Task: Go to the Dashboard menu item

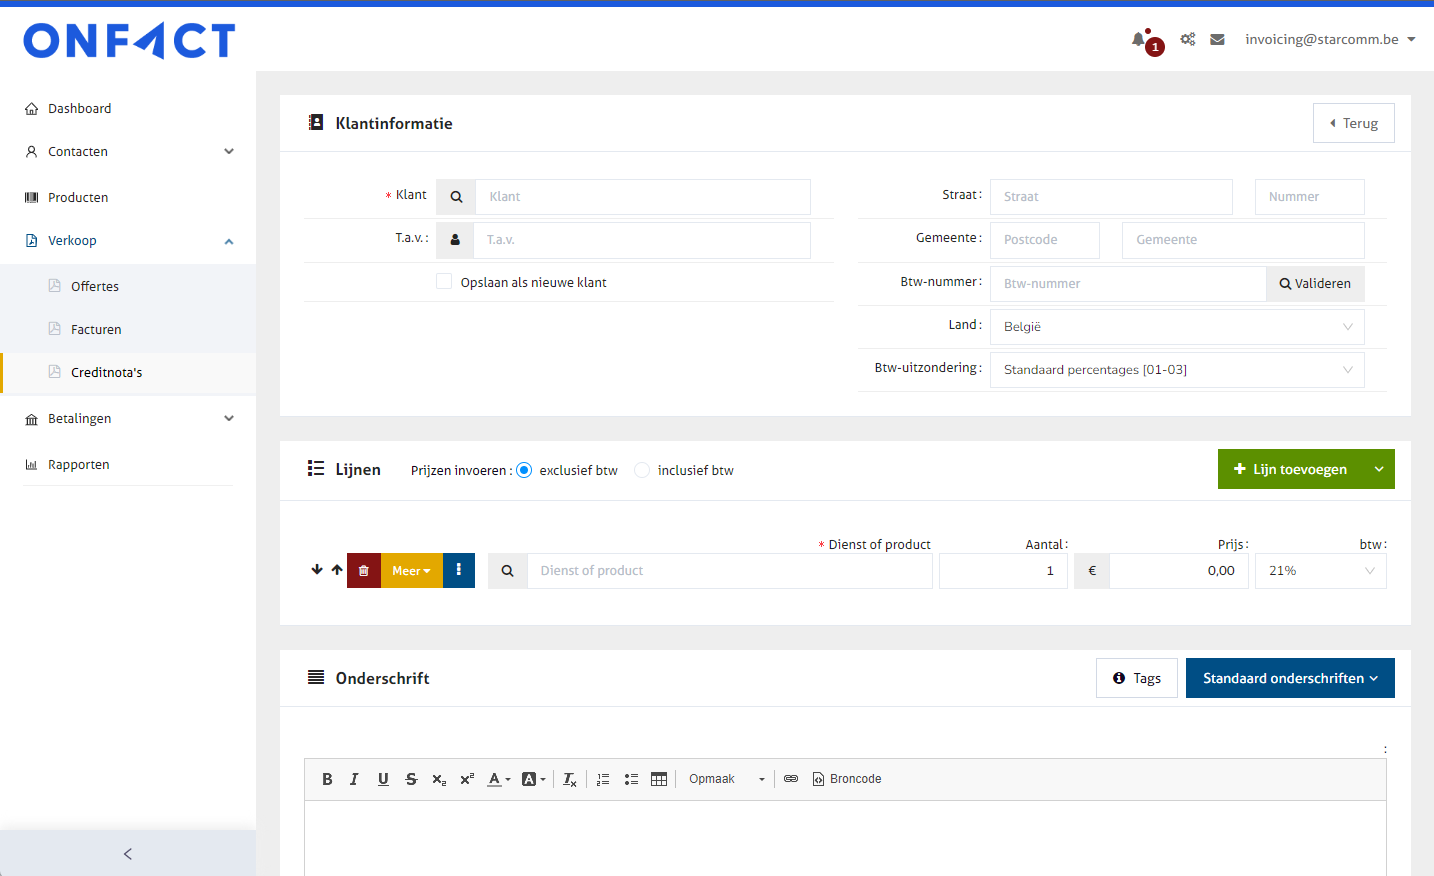Action: pyautogui.click(x=79, y=108)
